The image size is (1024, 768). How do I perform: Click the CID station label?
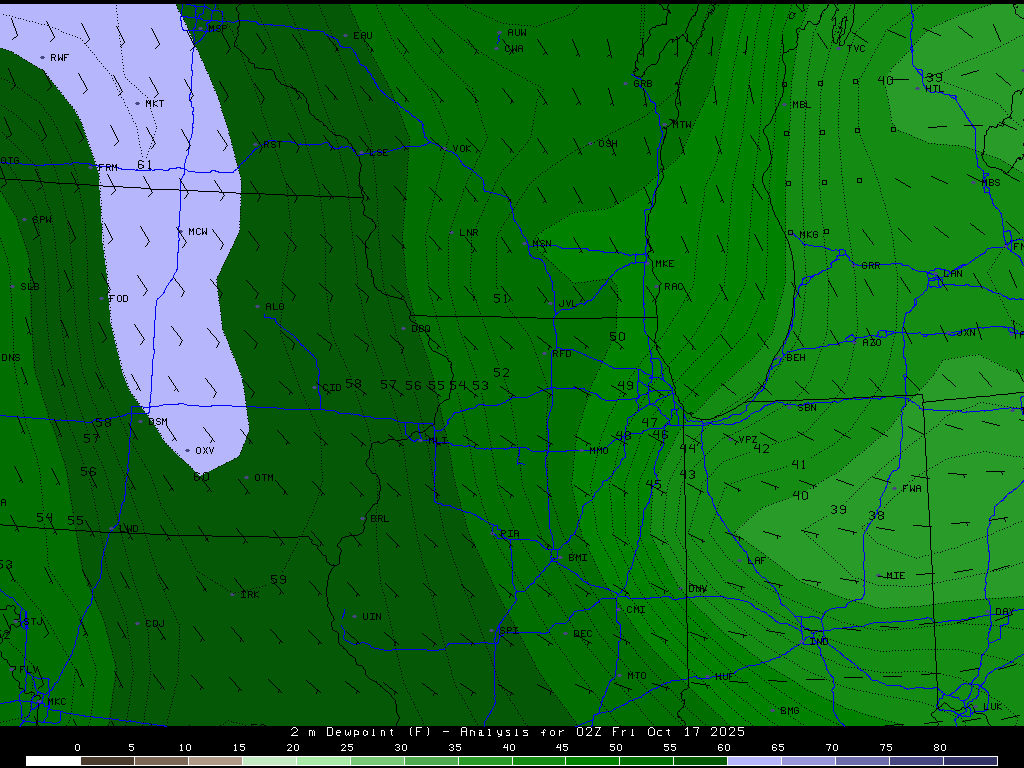tap(332, 387)
